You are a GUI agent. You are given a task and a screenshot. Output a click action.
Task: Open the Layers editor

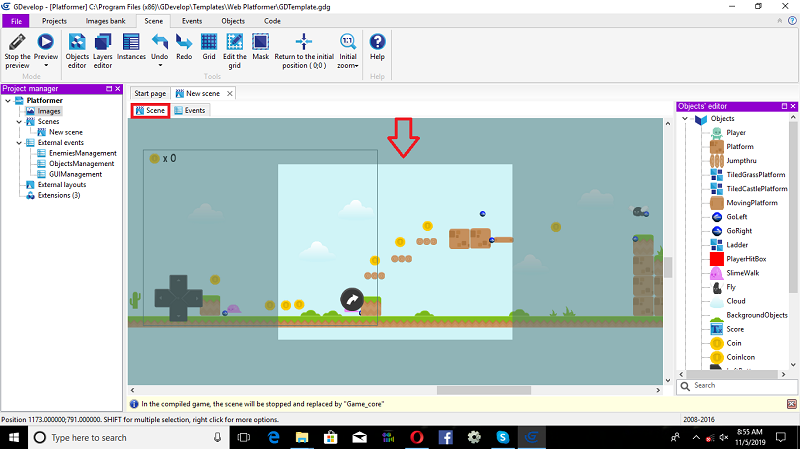click(x=102, y=42)
